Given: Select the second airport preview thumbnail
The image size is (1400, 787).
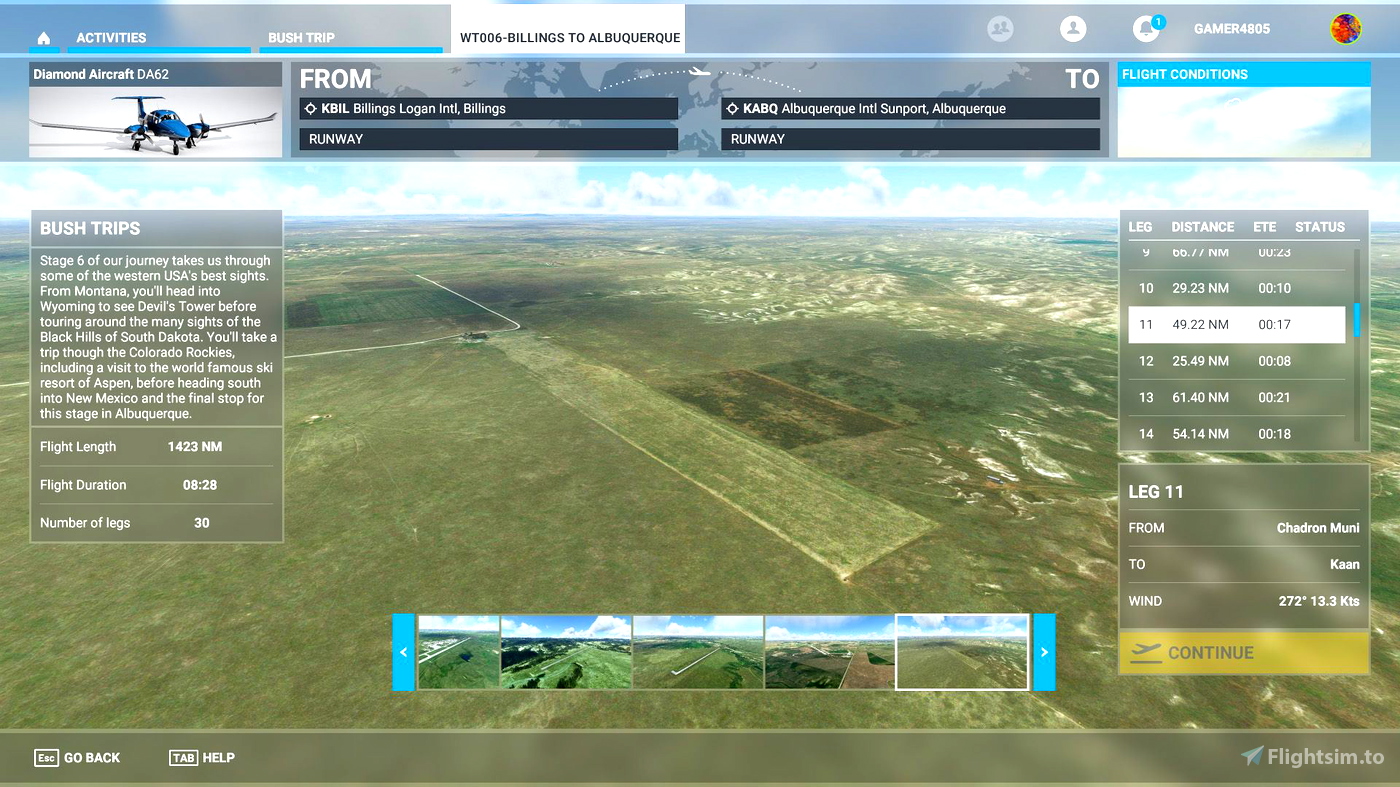Looking at the screenshot, I should (566, 652).
